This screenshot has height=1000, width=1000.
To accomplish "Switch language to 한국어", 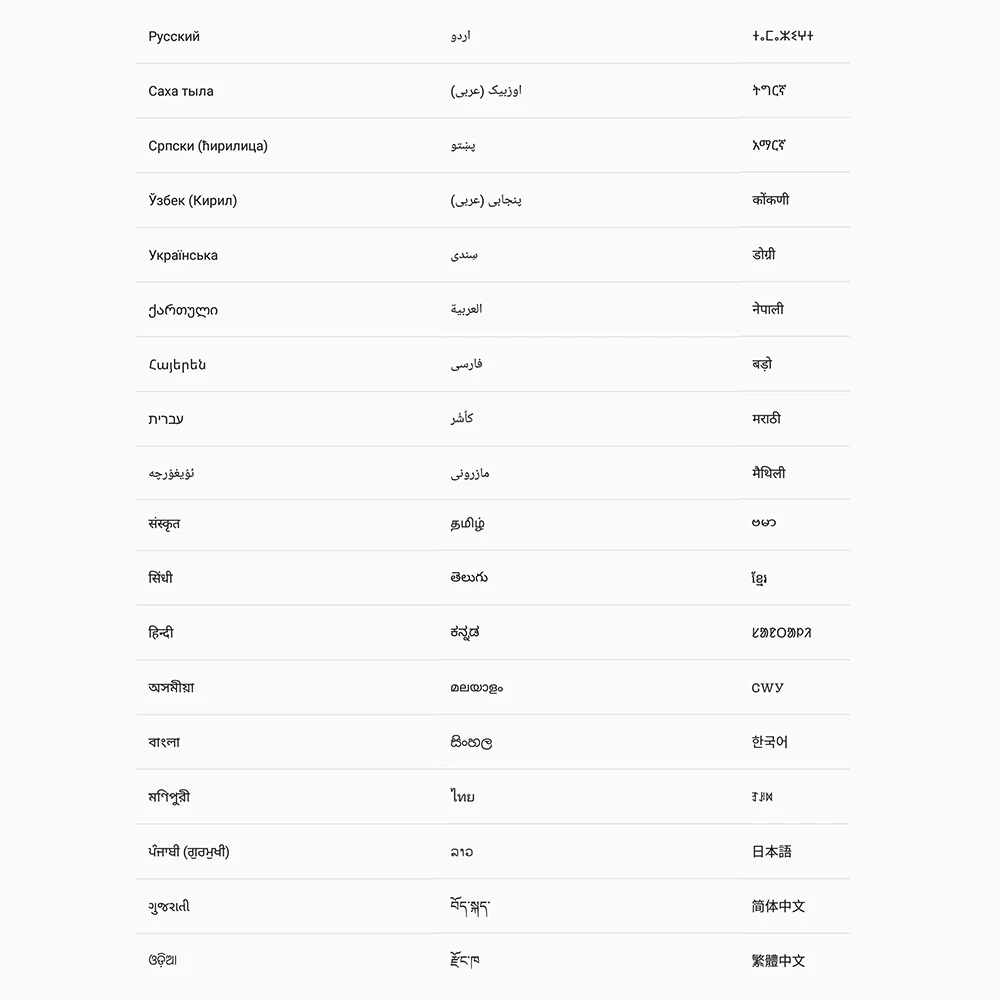I will (769, 742).
